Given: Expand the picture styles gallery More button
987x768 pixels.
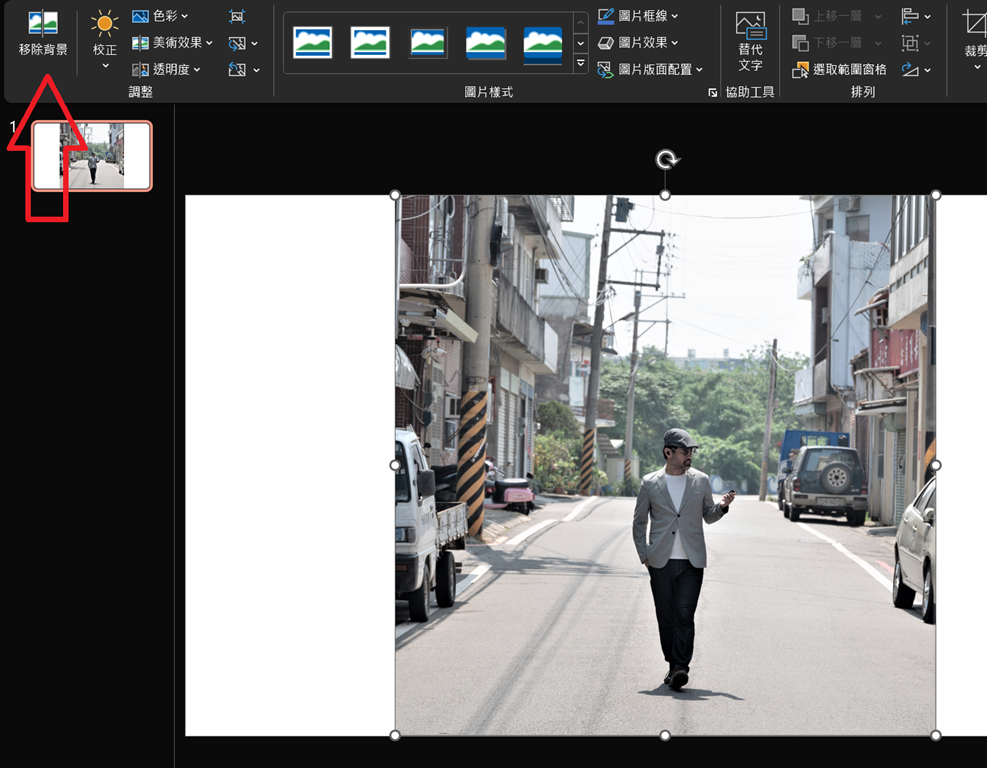Looking at the screenshot, I should tap(581, 64).
